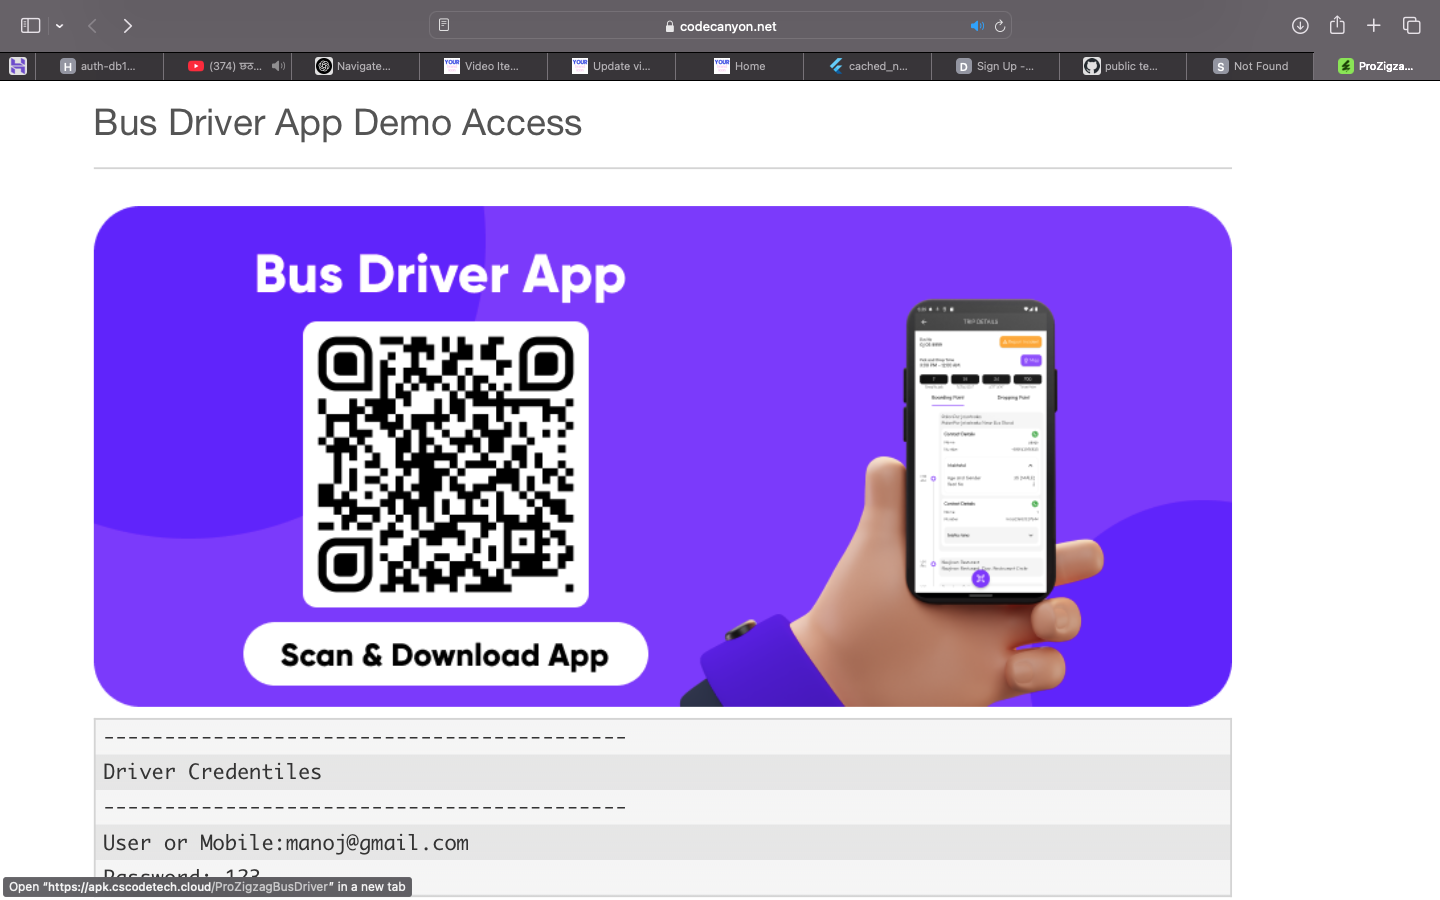Mute the YouTube (374) tab audio
Viewport: 1440px width, 900px height.
(x=278, y=66)
